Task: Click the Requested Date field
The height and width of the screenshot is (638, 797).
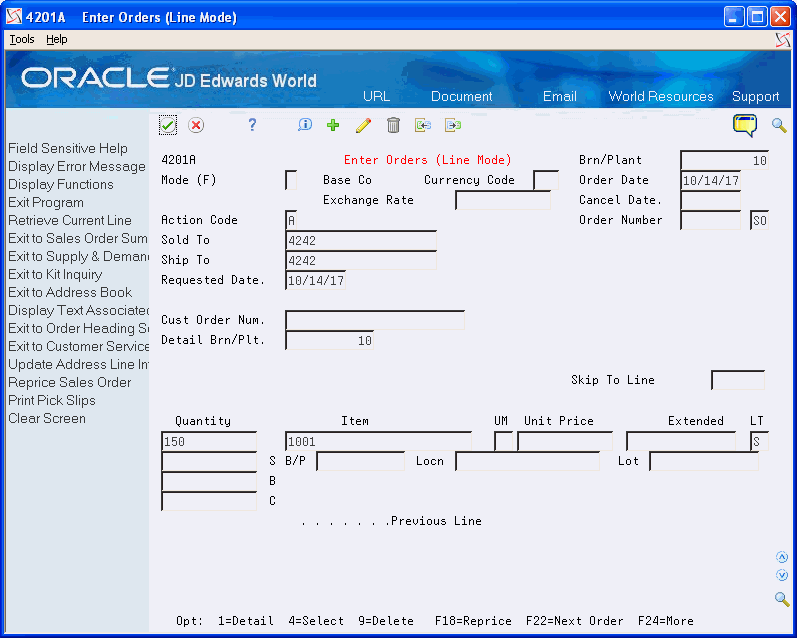Action: tap(315, 280)
